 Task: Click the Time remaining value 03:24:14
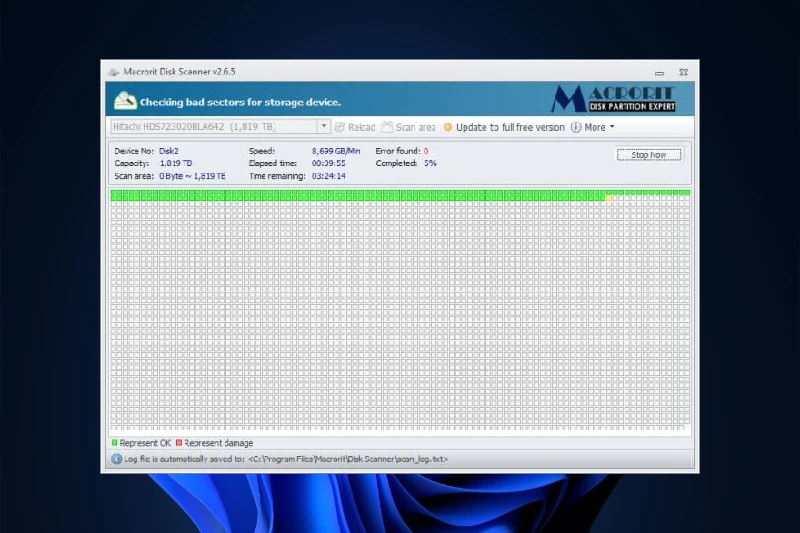point(329,176)
